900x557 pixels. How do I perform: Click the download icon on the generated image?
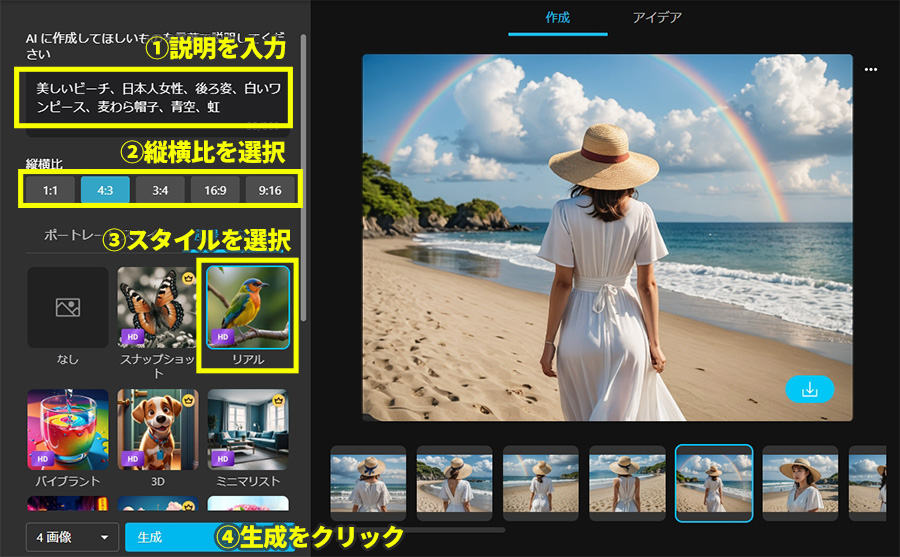[809, 389]
